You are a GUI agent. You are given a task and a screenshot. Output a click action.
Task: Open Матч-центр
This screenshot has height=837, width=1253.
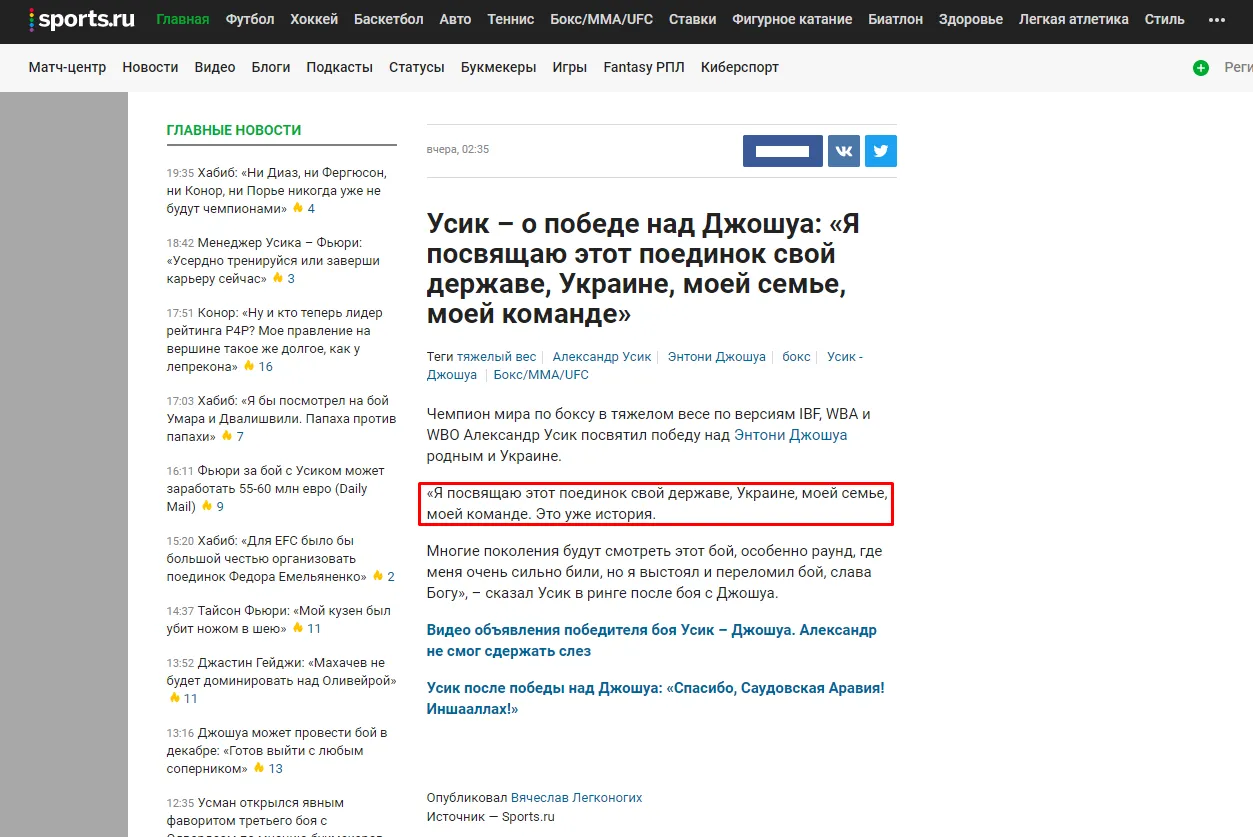click(x=67, y=67)
